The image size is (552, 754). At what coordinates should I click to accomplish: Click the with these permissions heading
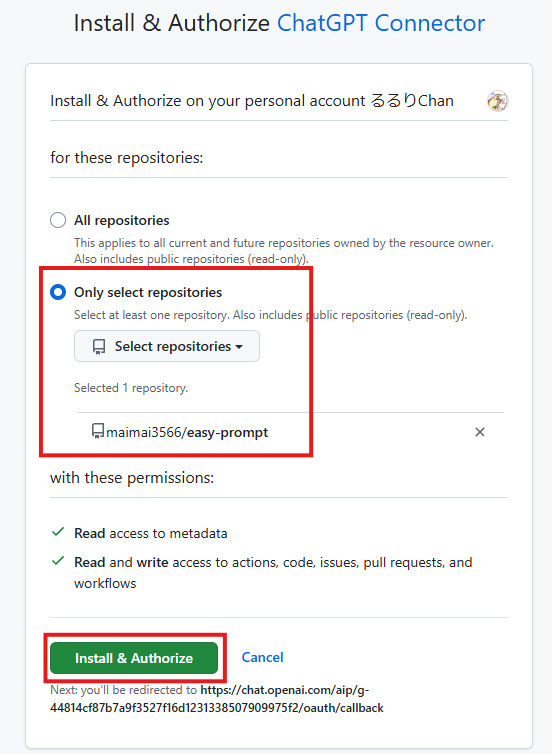tap(132, 478)
